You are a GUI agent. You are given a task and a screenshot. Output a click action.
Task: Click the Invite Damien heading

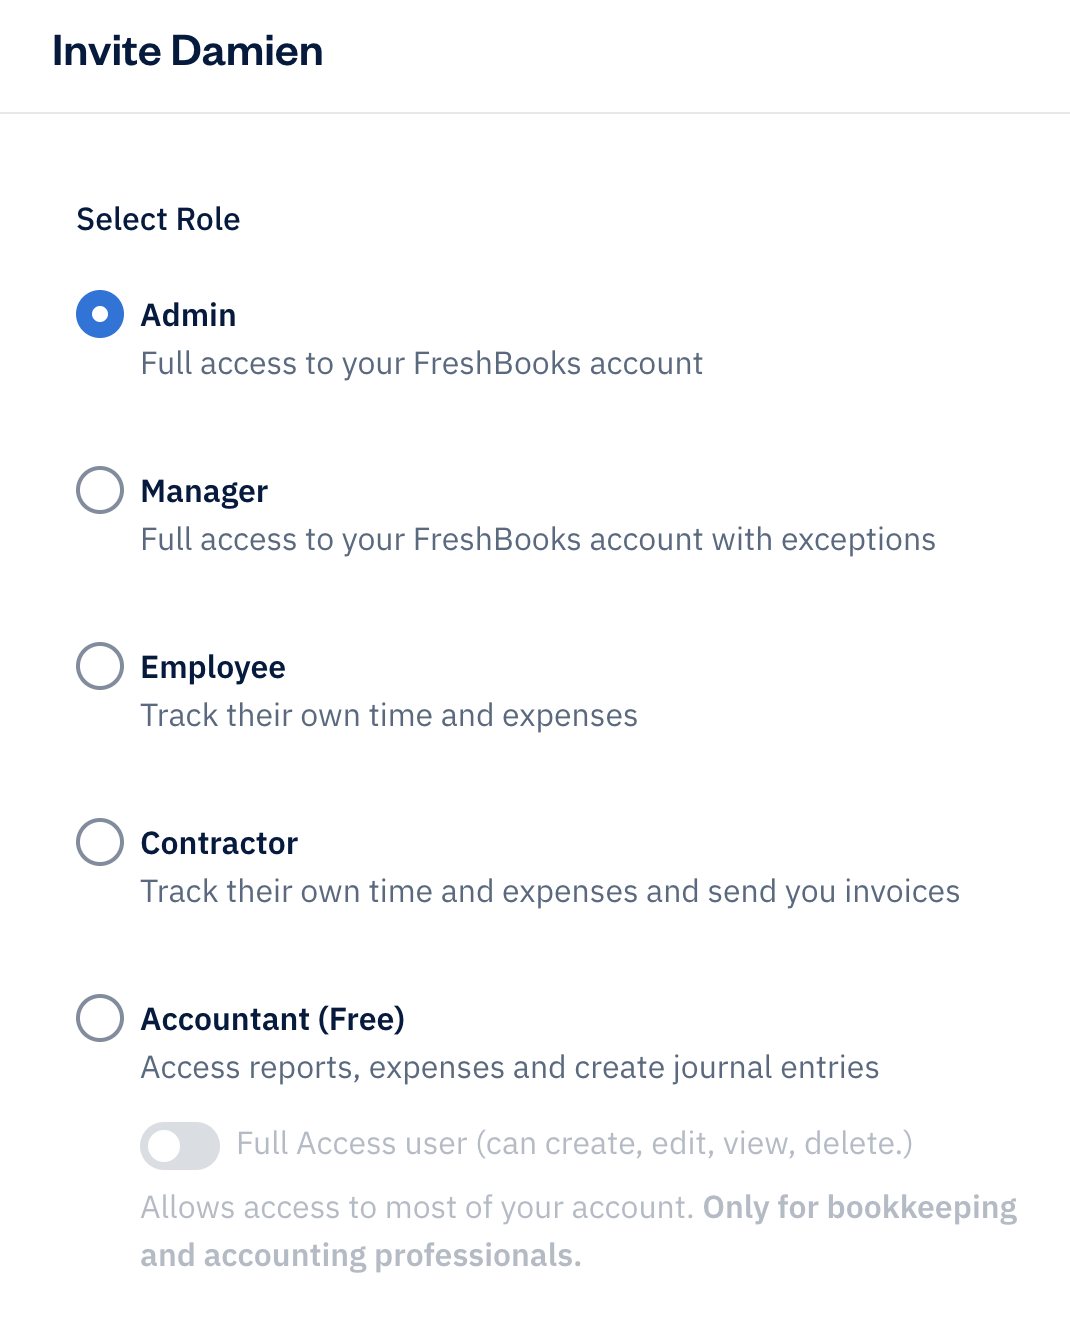click(188, 50)
